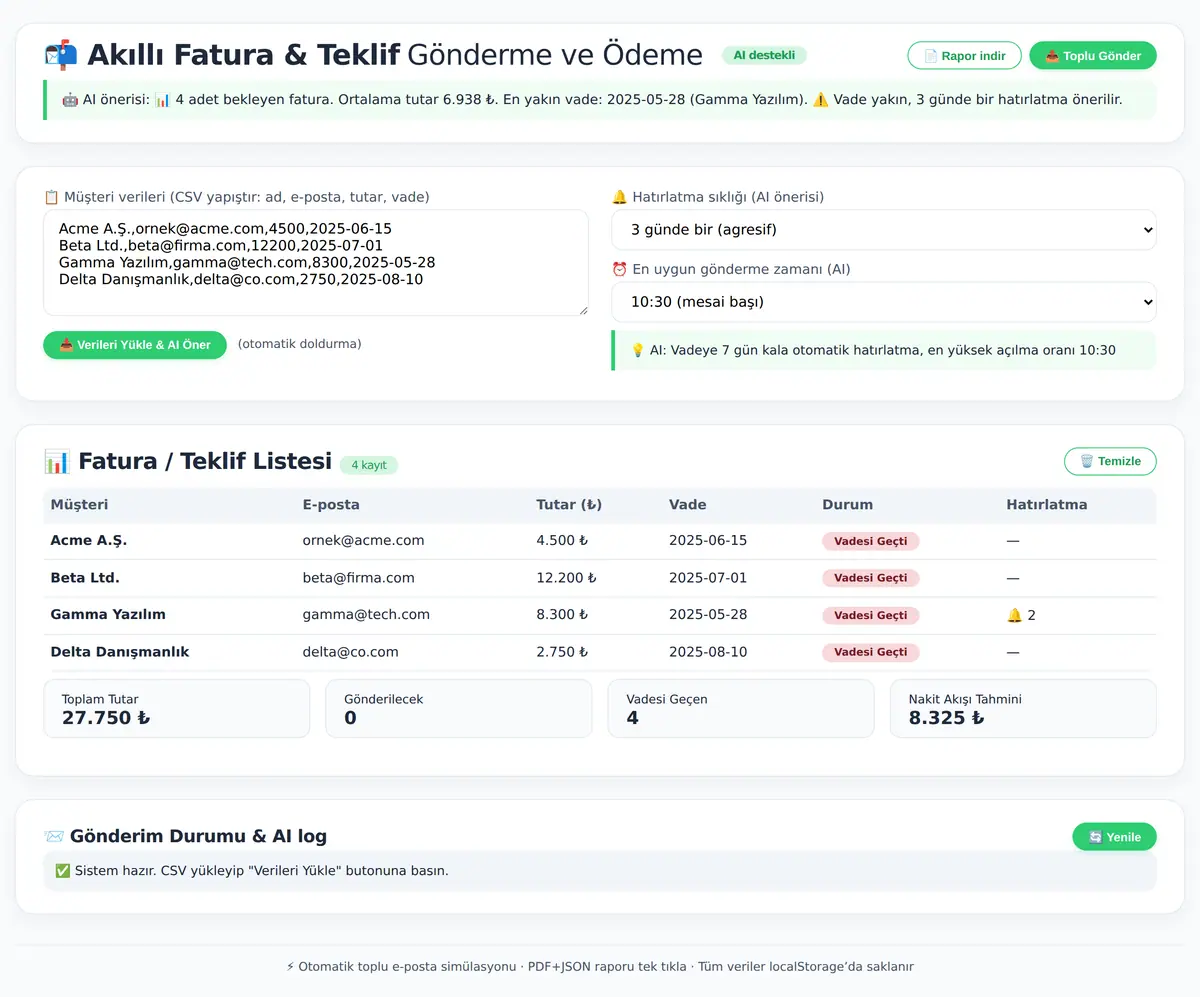Image resolution: width=1200 pixels, height=997 pixels.
Task: Click the Vadesi Geçen summary card
Action: 741,709
